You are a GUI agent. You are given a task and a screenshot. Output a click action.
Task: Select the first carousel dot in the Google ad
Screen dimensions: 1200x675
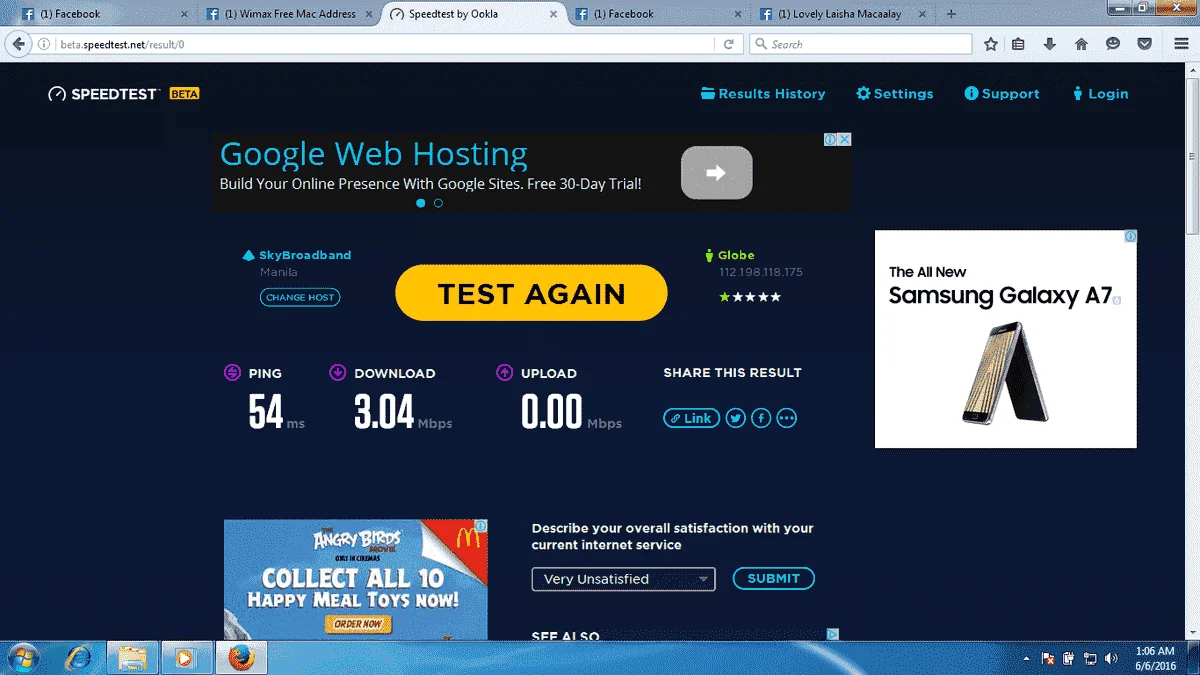click(x=420, y=203)
